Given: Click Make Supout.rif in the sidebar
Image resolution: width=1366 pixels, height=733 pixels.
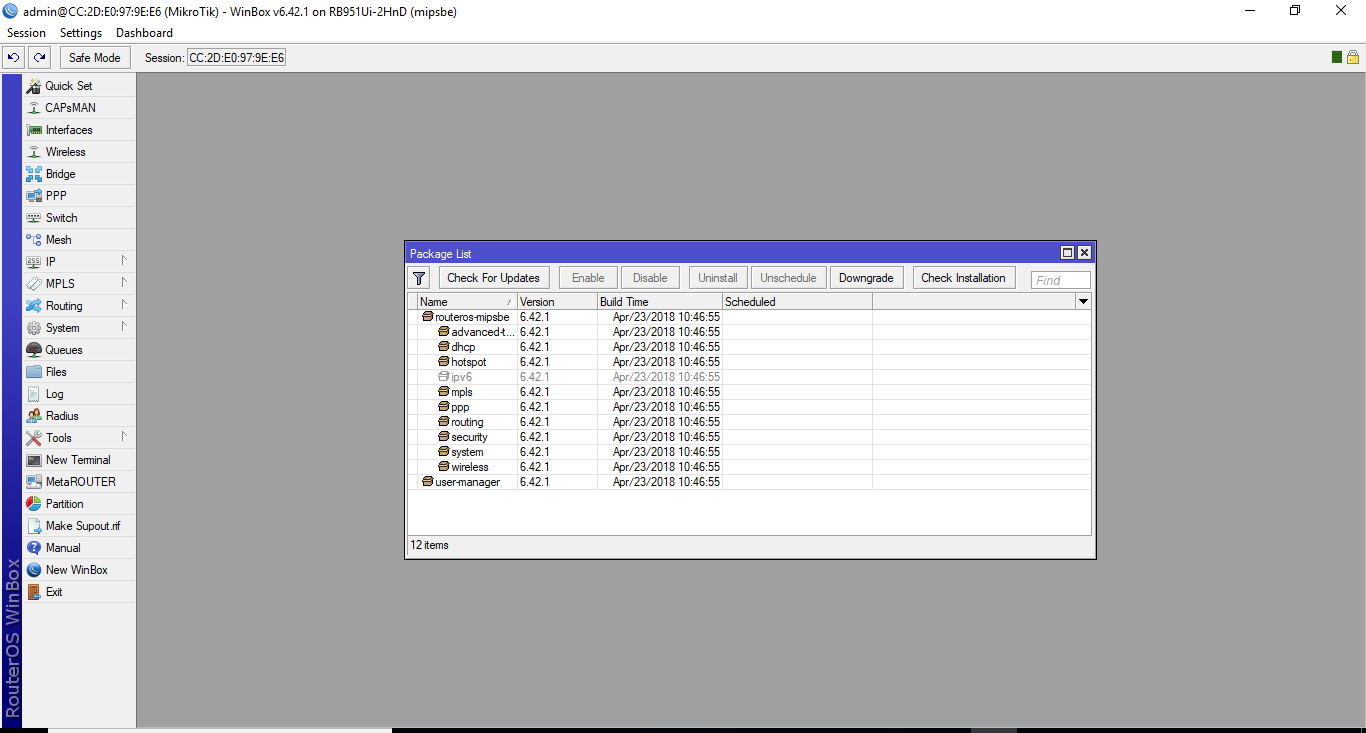Looking at the screenshot, I should (x=79, y=526).
